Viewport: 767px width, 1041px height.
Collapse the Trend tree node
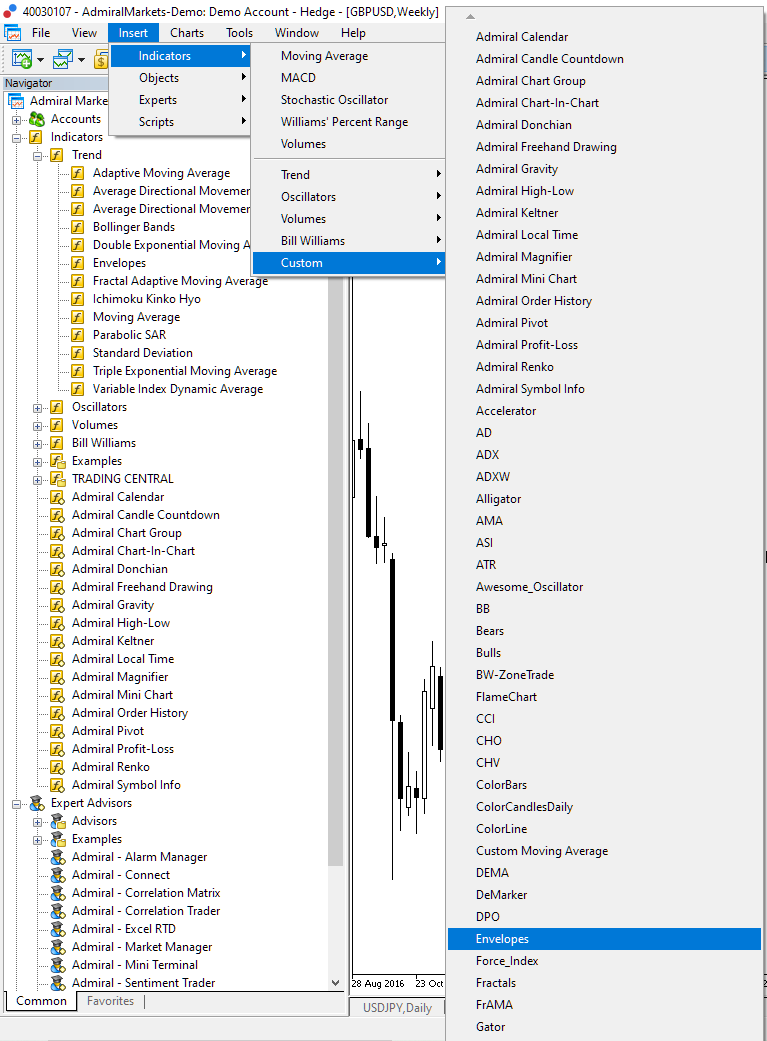click(x=38, y=156)
